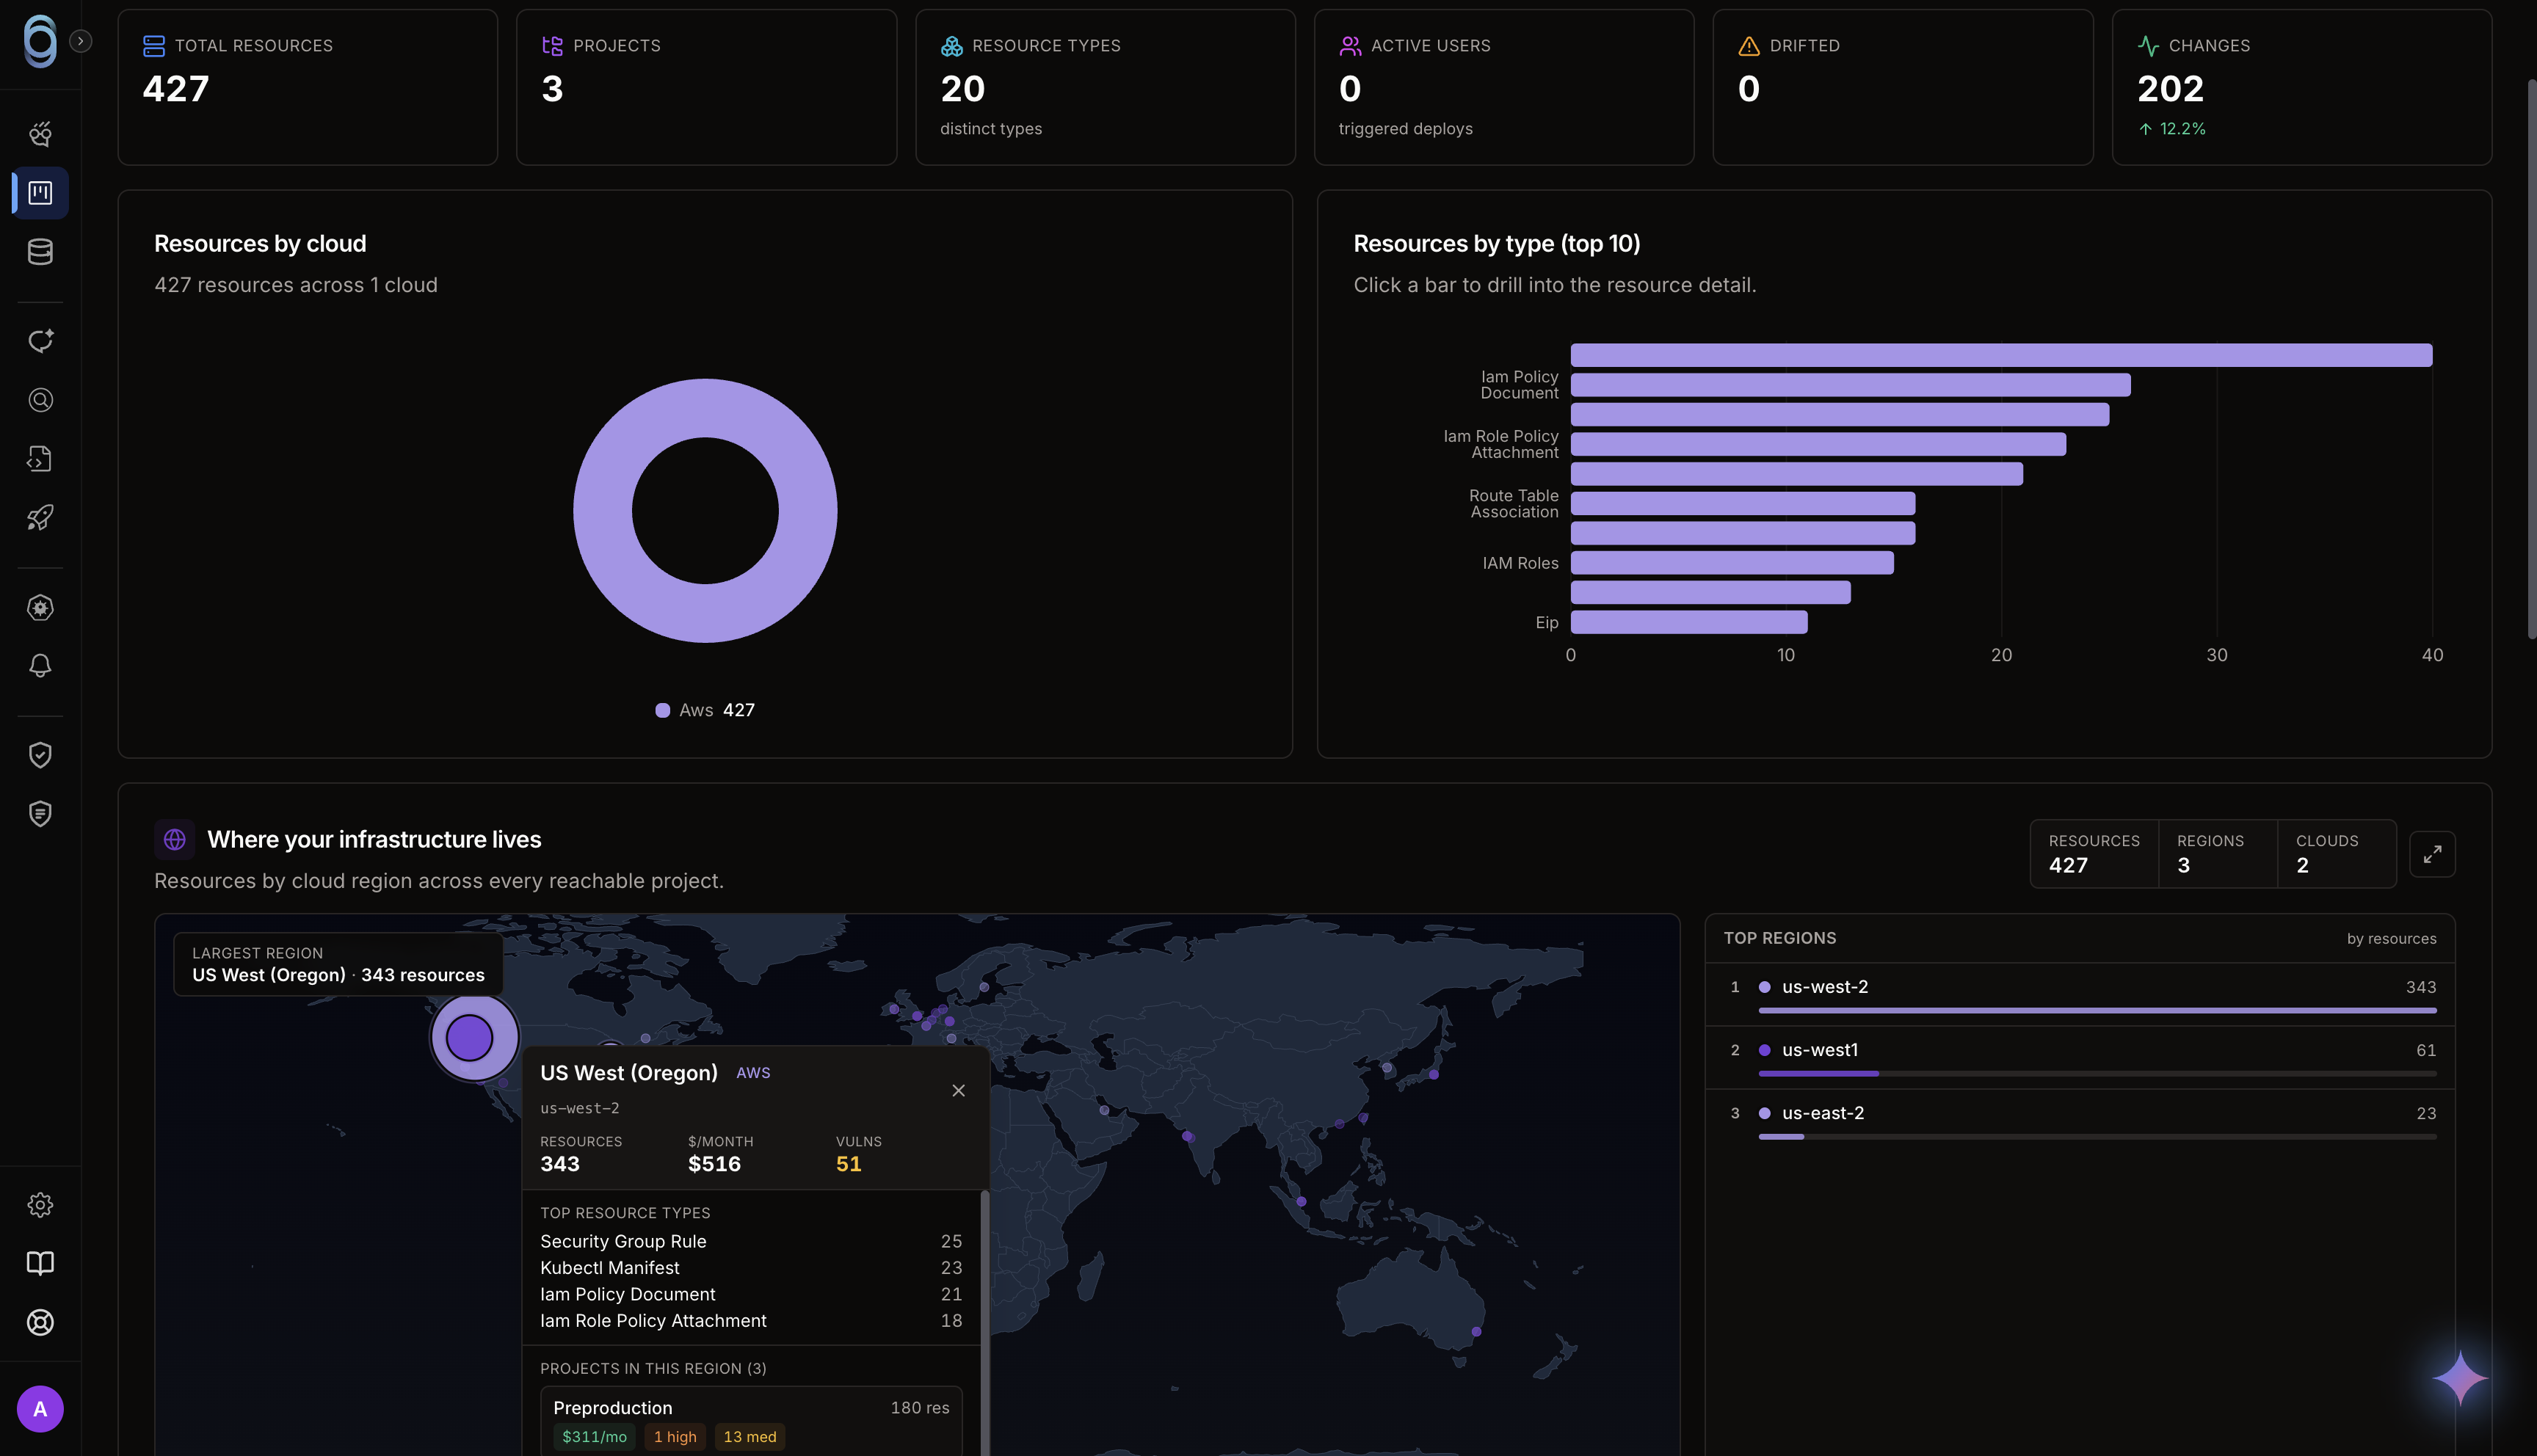Select us-west-2 in Top Regions
Image resolution: width=2537 pixels, height=1456 pixels.
click(x=2080, y=995)
